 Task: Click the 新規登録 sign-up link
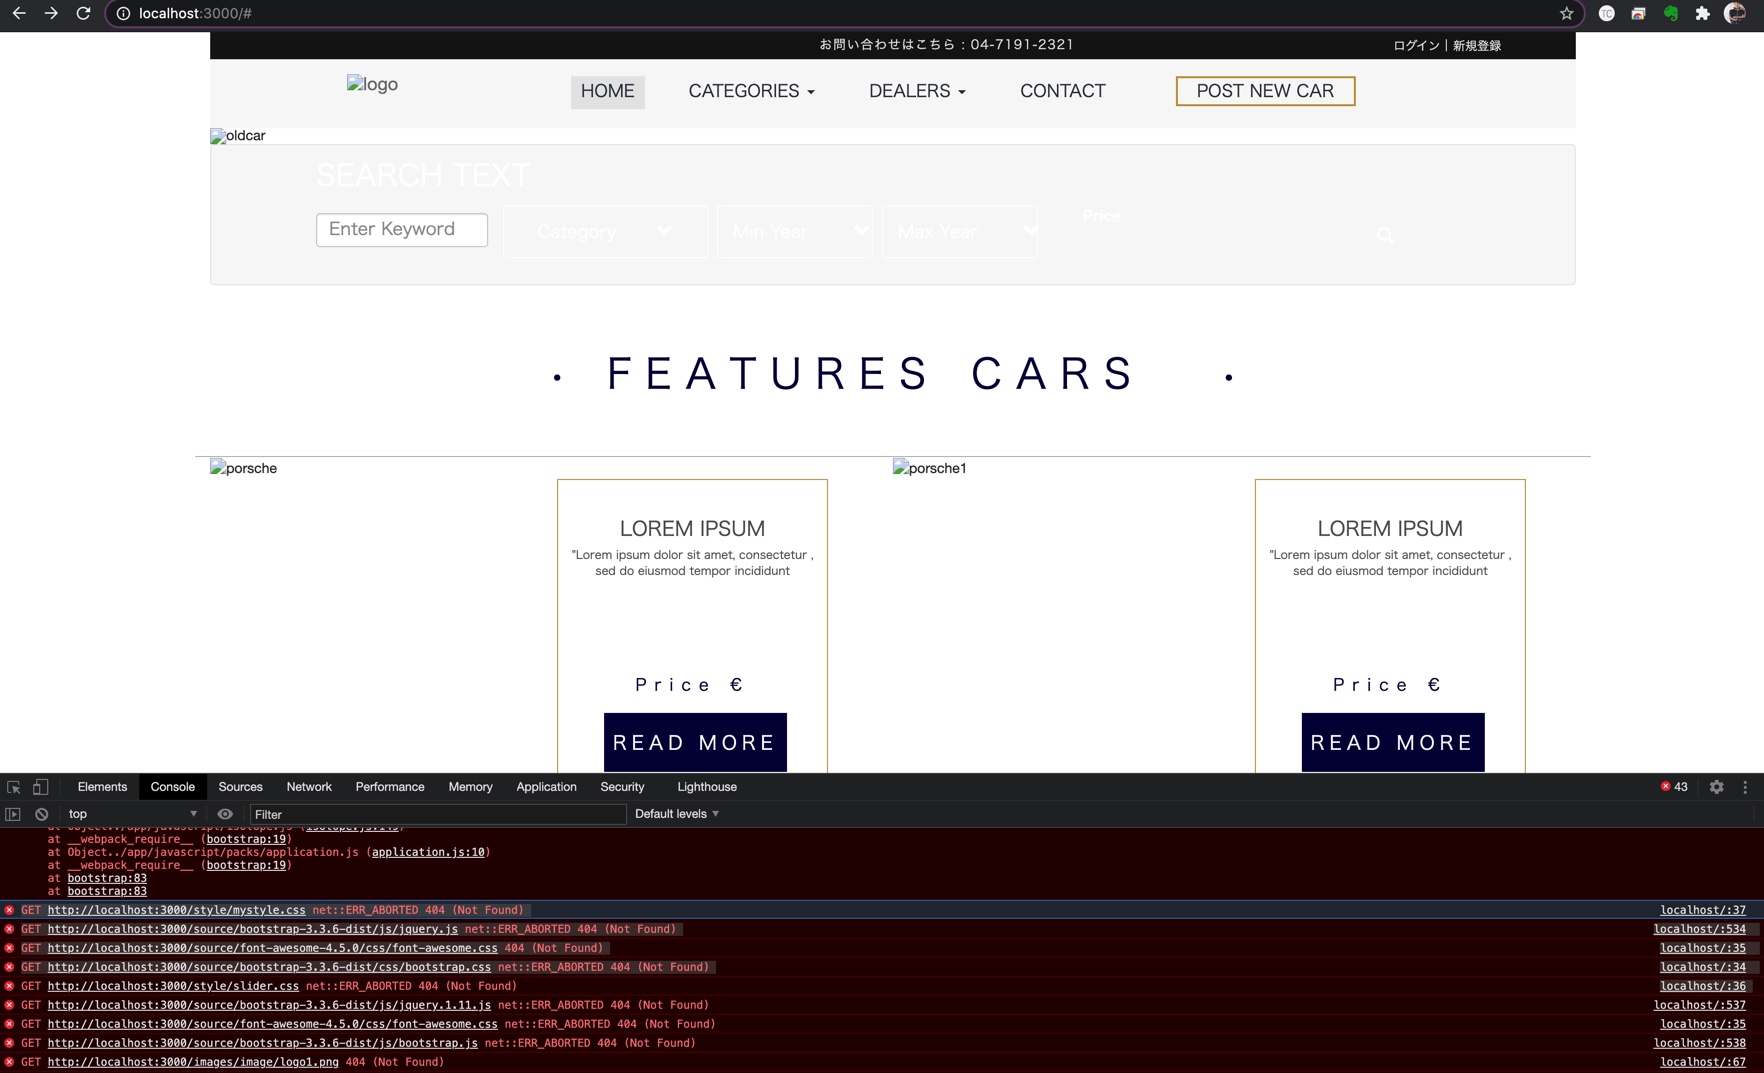[x=1477, y=45]
